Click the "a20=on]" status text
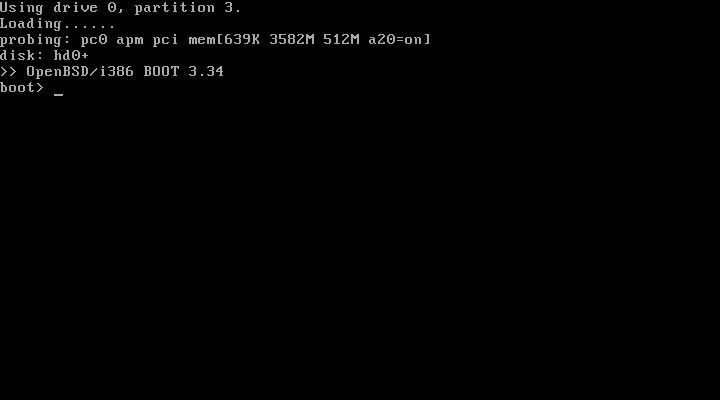Viewport: 720px width, 400px height. tap(399, 39)
